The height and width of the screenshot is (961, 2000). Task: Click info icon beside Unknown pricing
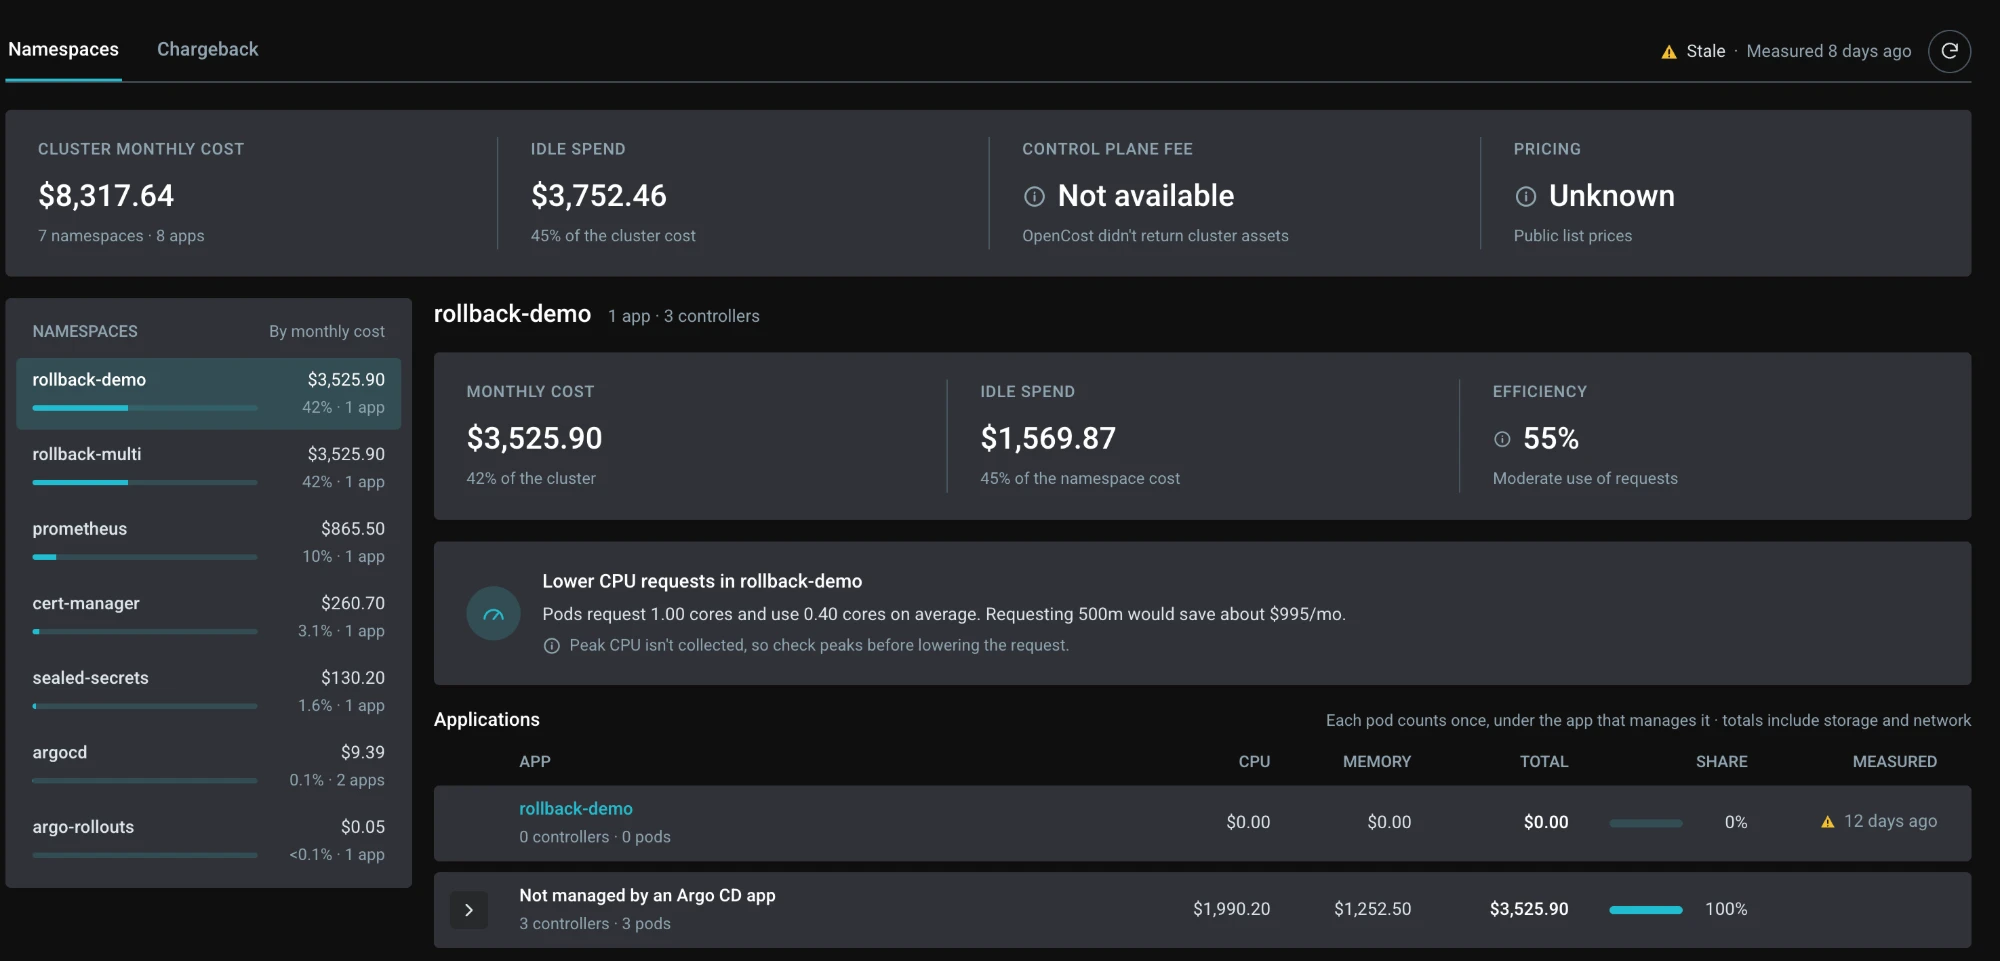[1526, 196]
